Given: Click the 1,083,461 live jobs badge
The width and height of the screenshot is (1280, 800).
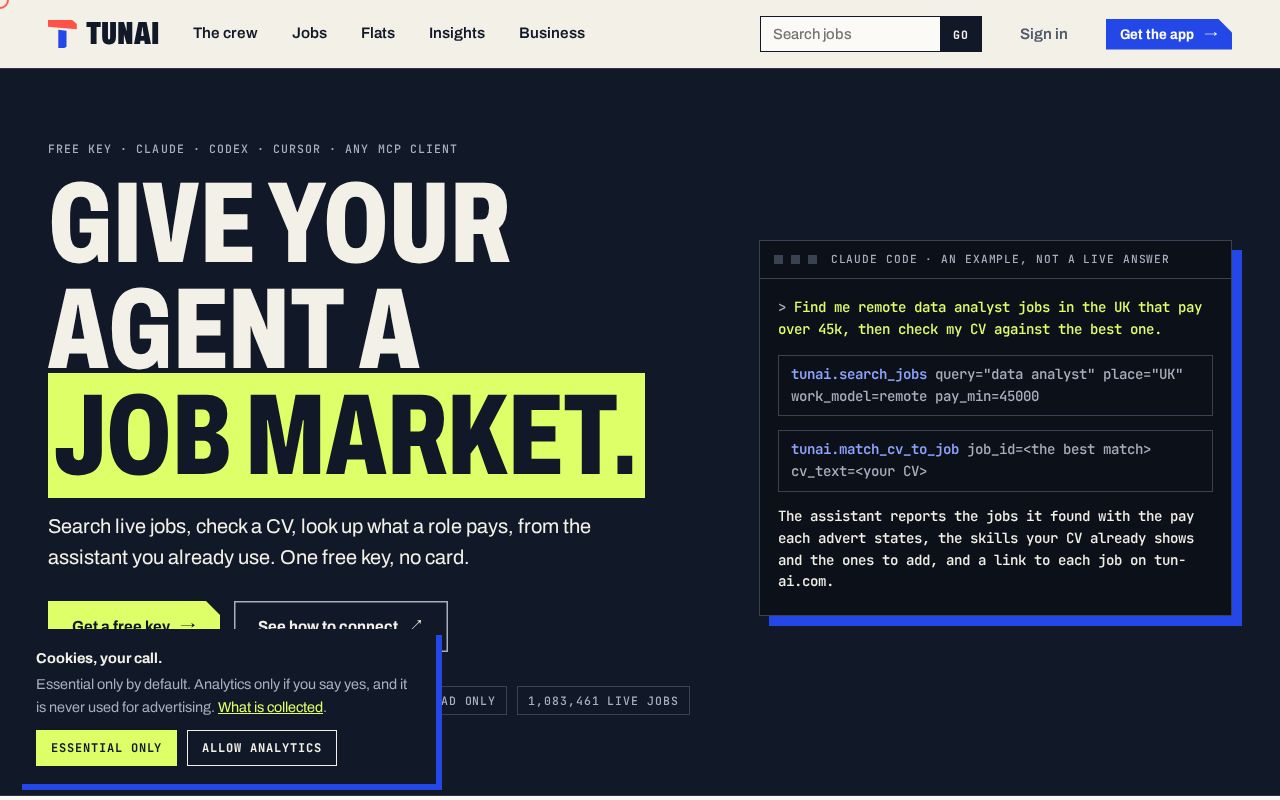Looking at the screenshot, I should (603, 701).
